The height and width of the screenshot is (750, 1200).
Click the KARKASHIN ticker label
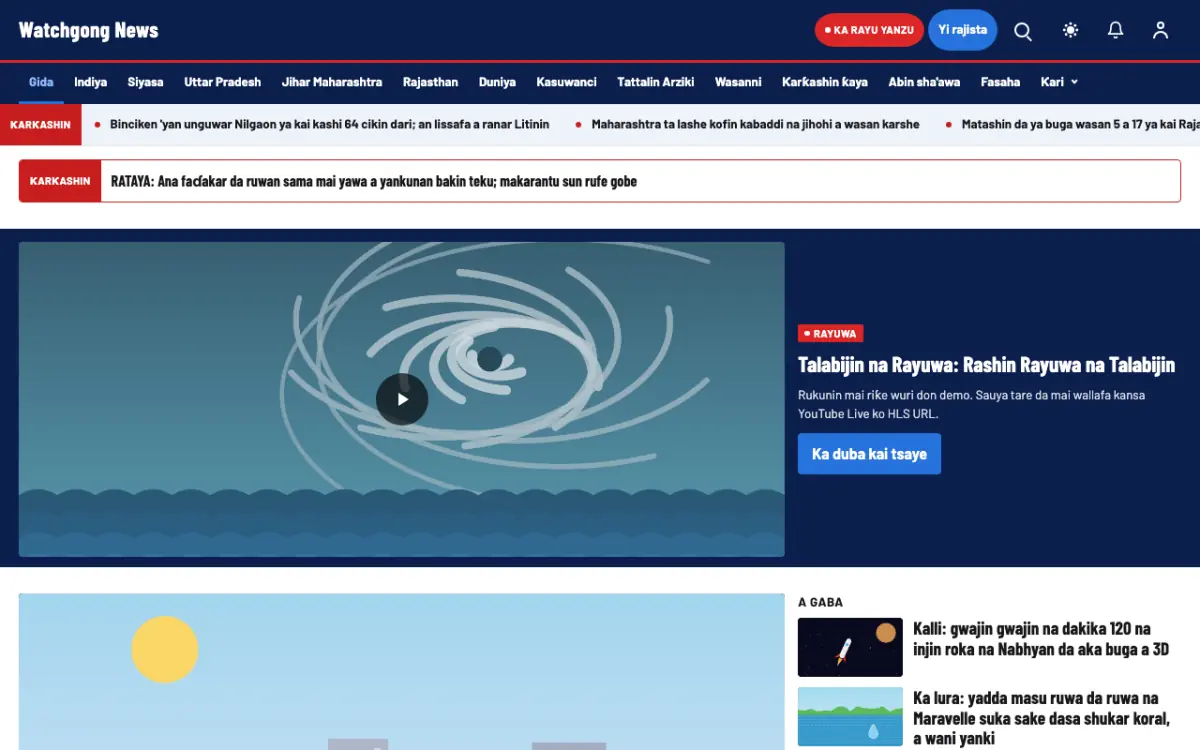[x=40, y=125]
